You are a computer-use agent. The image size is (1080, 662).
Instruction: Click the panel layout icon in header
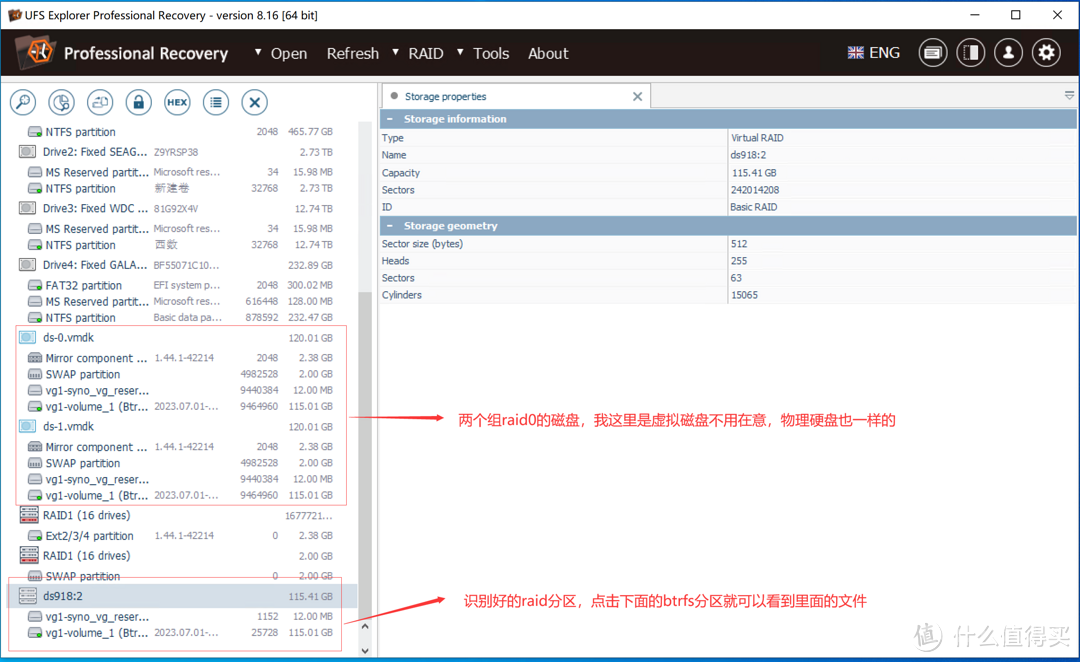(970, 53)
